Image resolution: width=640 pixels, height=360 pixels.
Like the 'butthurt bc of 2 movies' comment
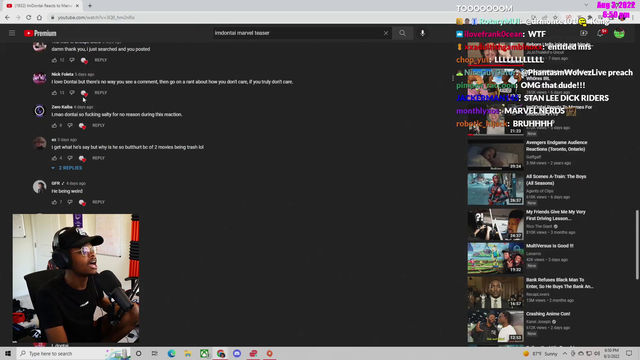(54, 158)
